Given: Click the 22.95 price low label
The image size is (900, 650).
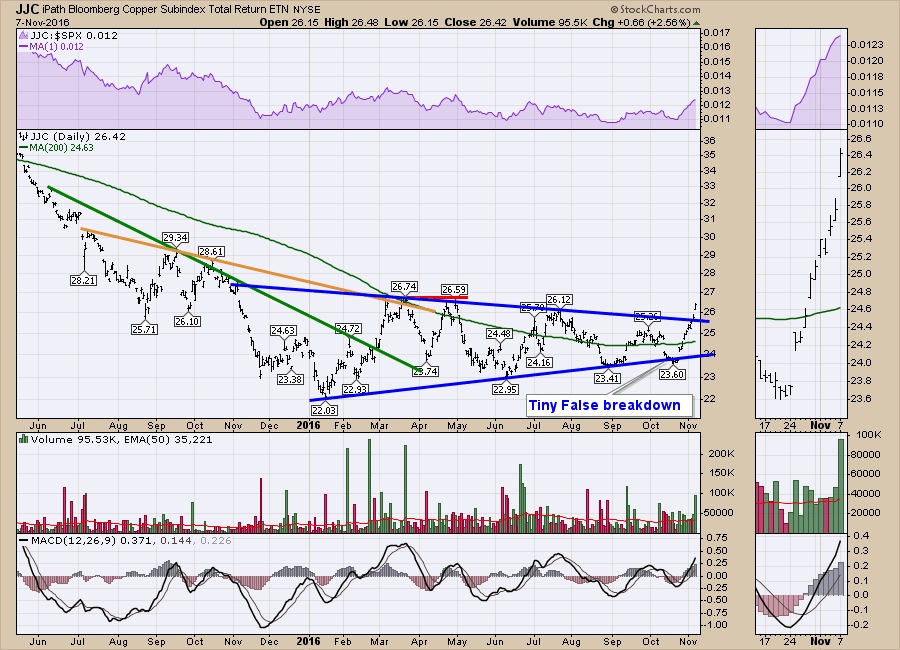Looking at the screenshot, I should tap(505, 389).
